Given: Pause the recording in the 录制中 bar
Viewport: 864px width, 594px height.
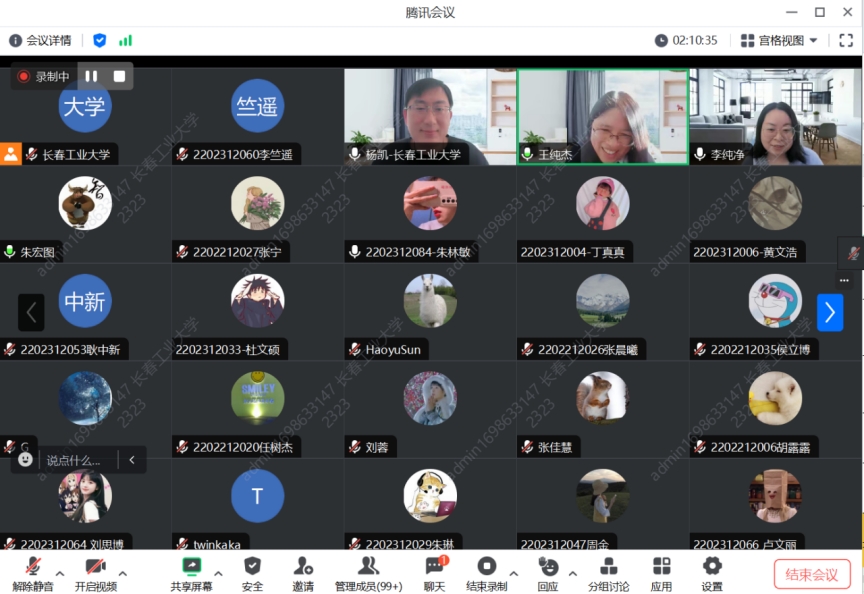Looking at the screenshot, I should point(91,76).
